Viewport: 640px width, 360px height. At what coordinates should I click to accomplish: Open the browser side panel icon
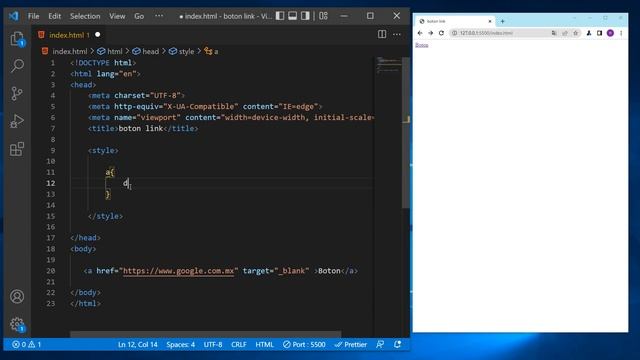[599, 33]
